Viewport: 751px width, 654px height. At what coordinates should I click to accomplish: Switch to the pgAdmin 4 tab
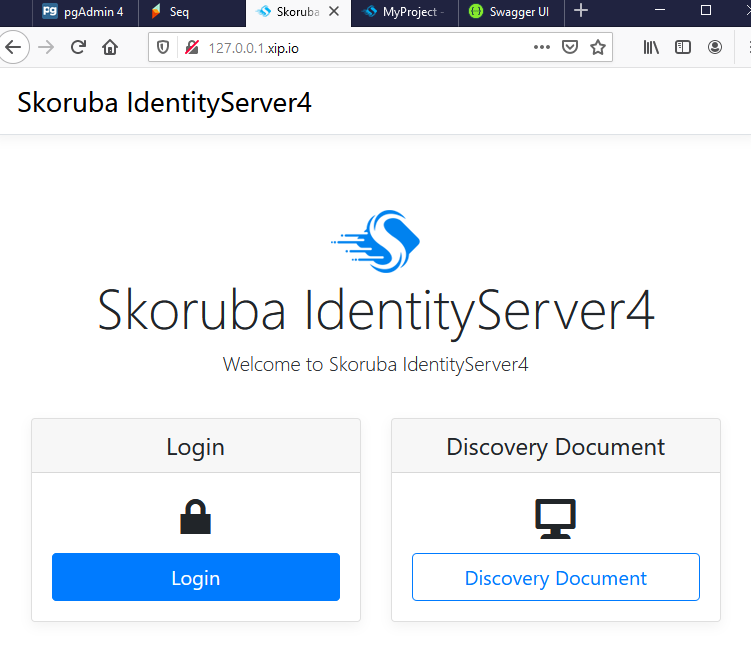click(85, 12)
